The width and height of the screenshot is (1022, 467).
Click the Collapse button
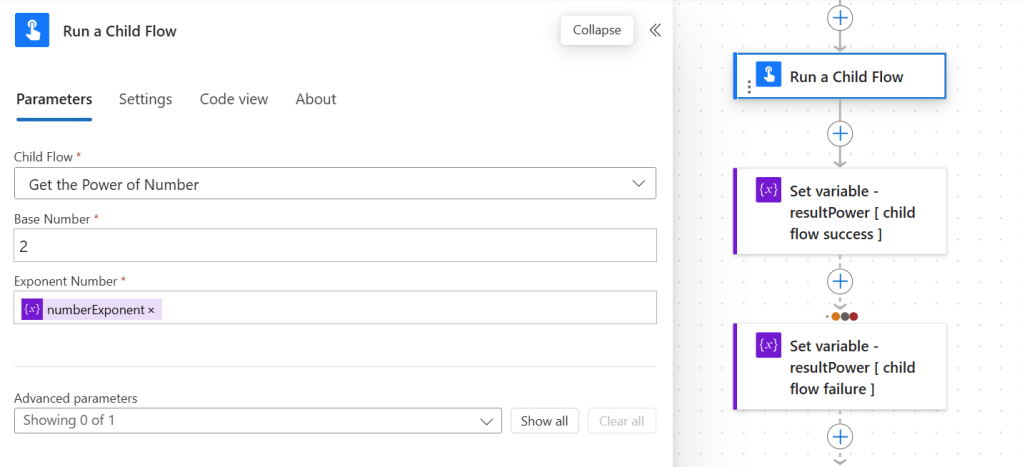(x=597, y=30)
